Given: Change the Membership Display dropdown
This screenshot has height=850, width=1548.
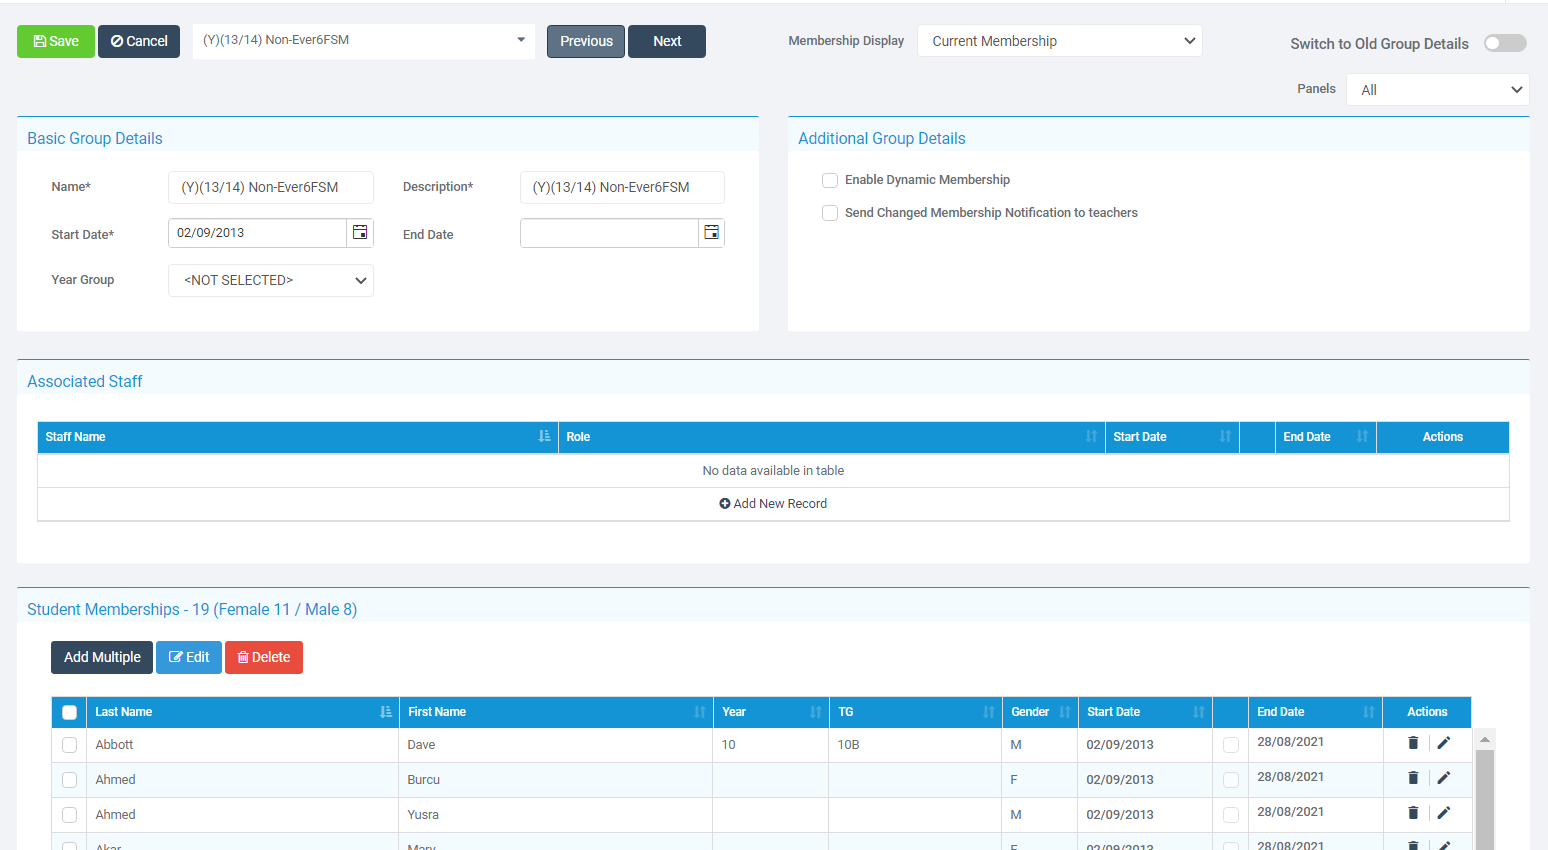Looking at the screenshot, I should 1059,41.
